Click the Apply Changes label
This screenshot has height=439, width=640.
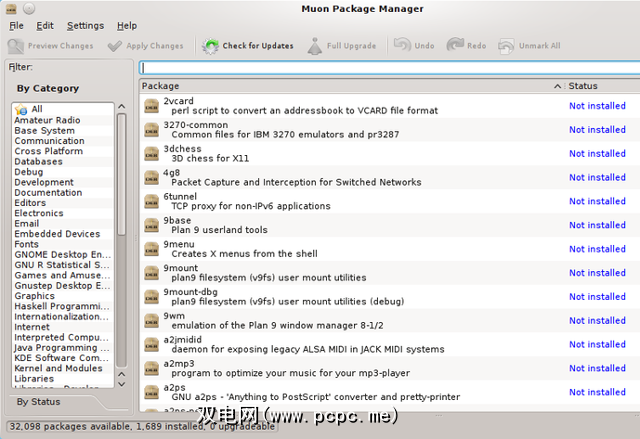click(155, 46)
